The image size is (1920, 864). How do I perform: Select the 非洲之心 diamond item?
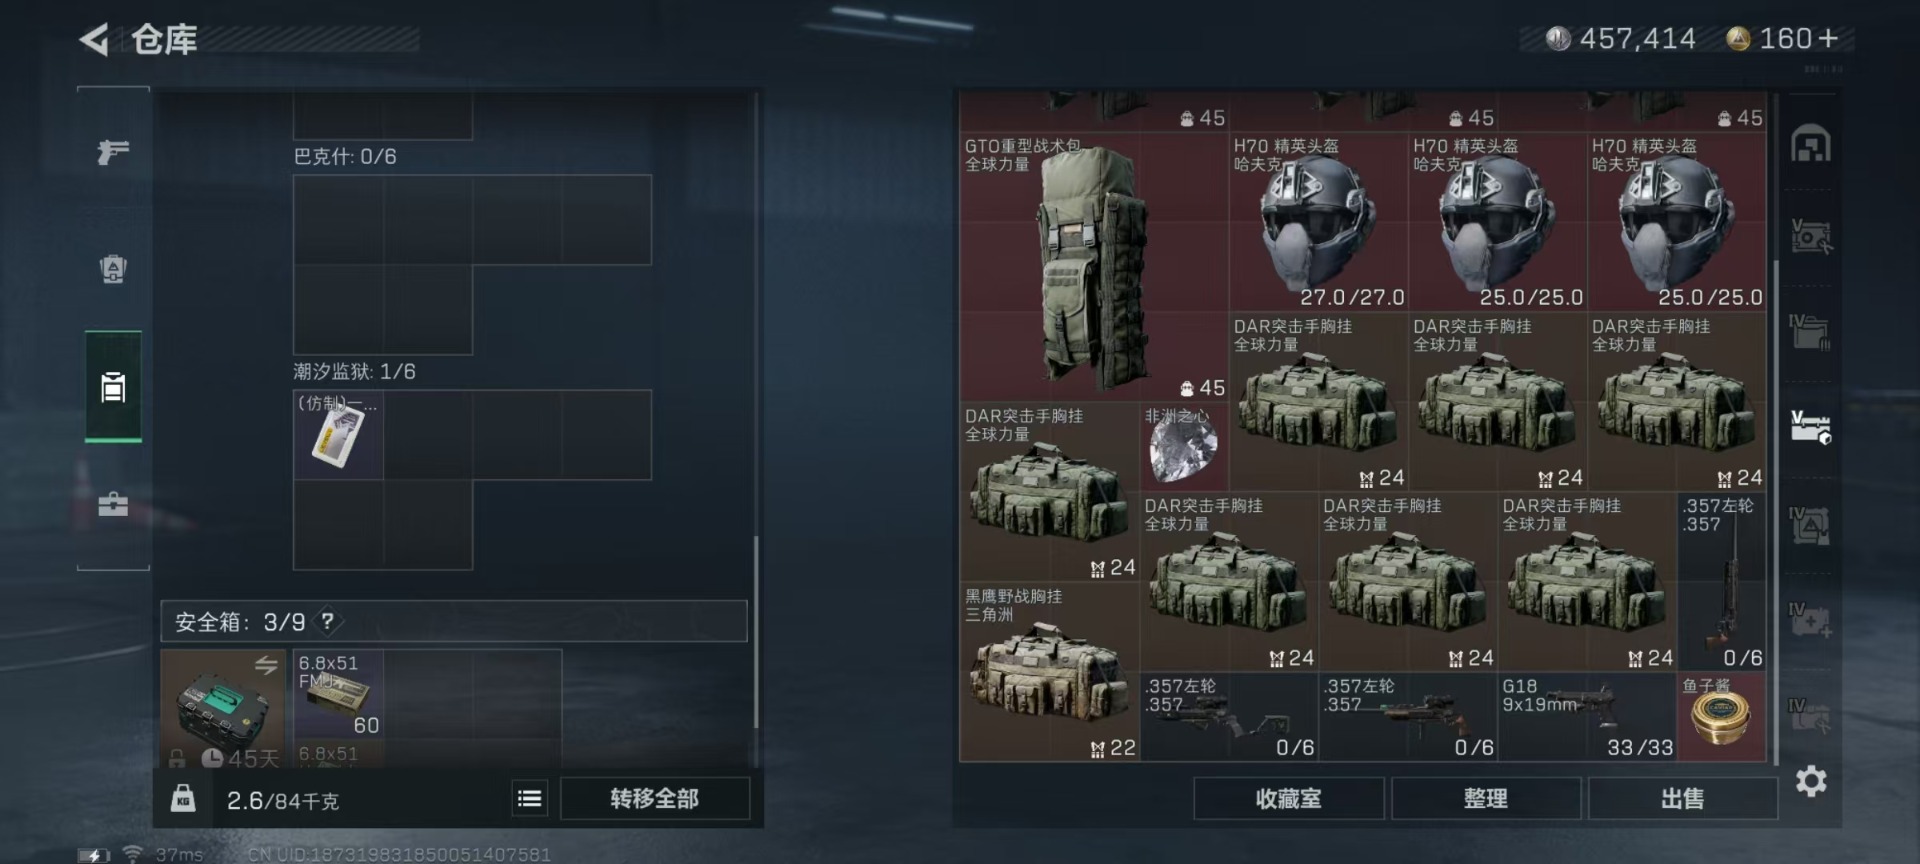tap(1184, 446)
